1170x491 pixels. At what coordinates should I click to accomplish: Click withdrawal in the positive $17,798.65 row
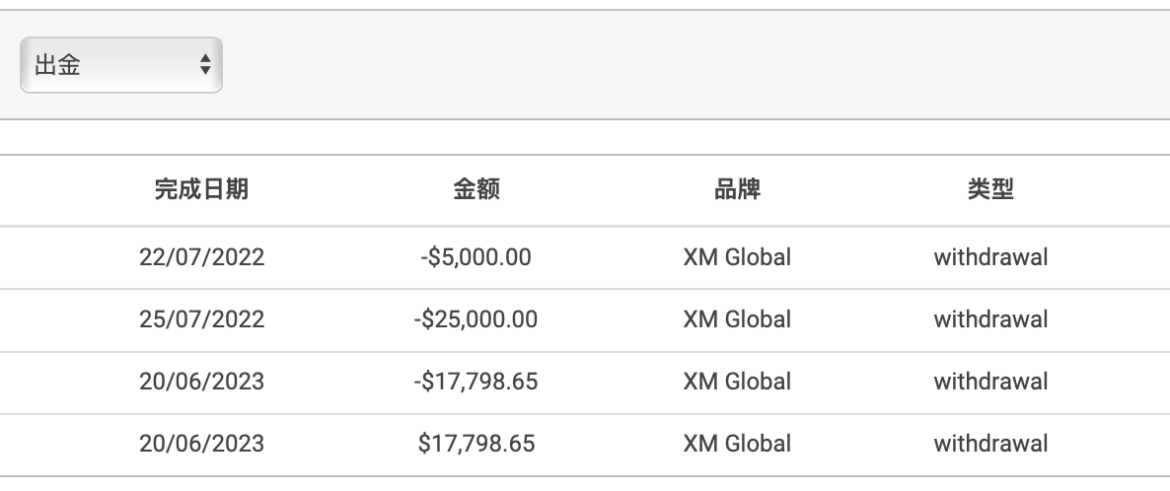point(991,443)
